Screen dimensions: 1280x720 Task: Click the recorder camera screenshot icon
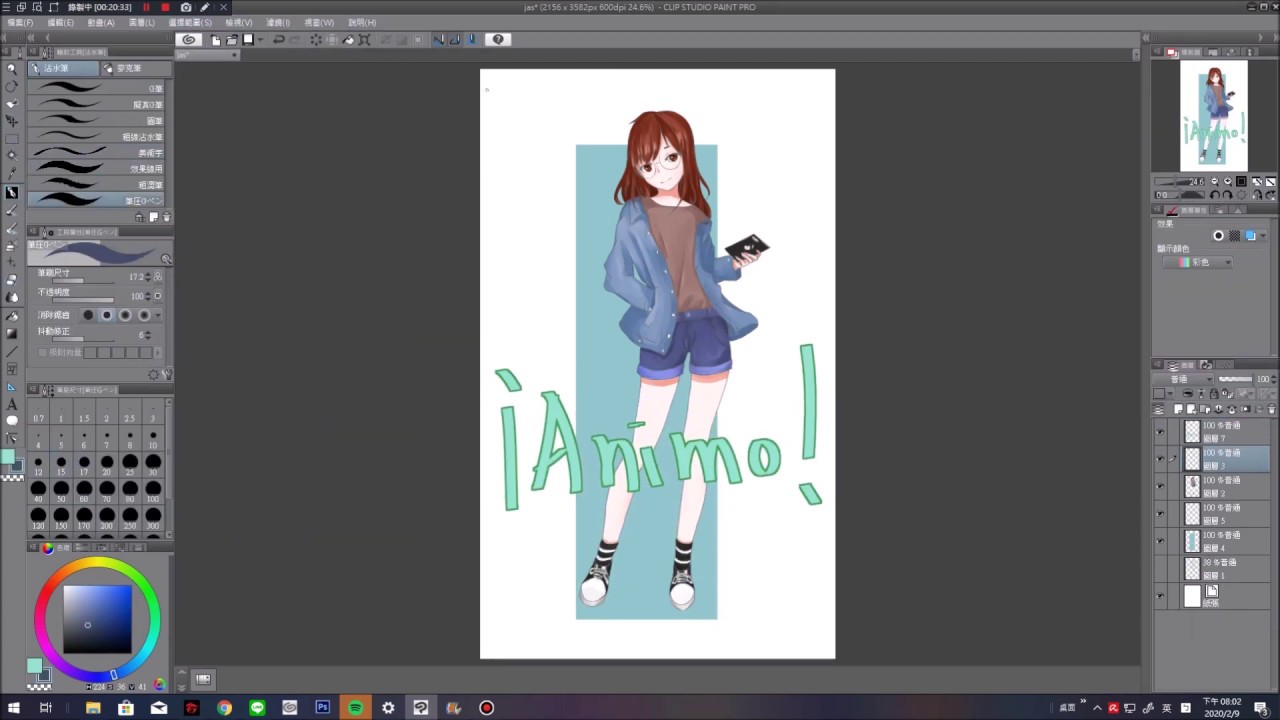[186, 7]
